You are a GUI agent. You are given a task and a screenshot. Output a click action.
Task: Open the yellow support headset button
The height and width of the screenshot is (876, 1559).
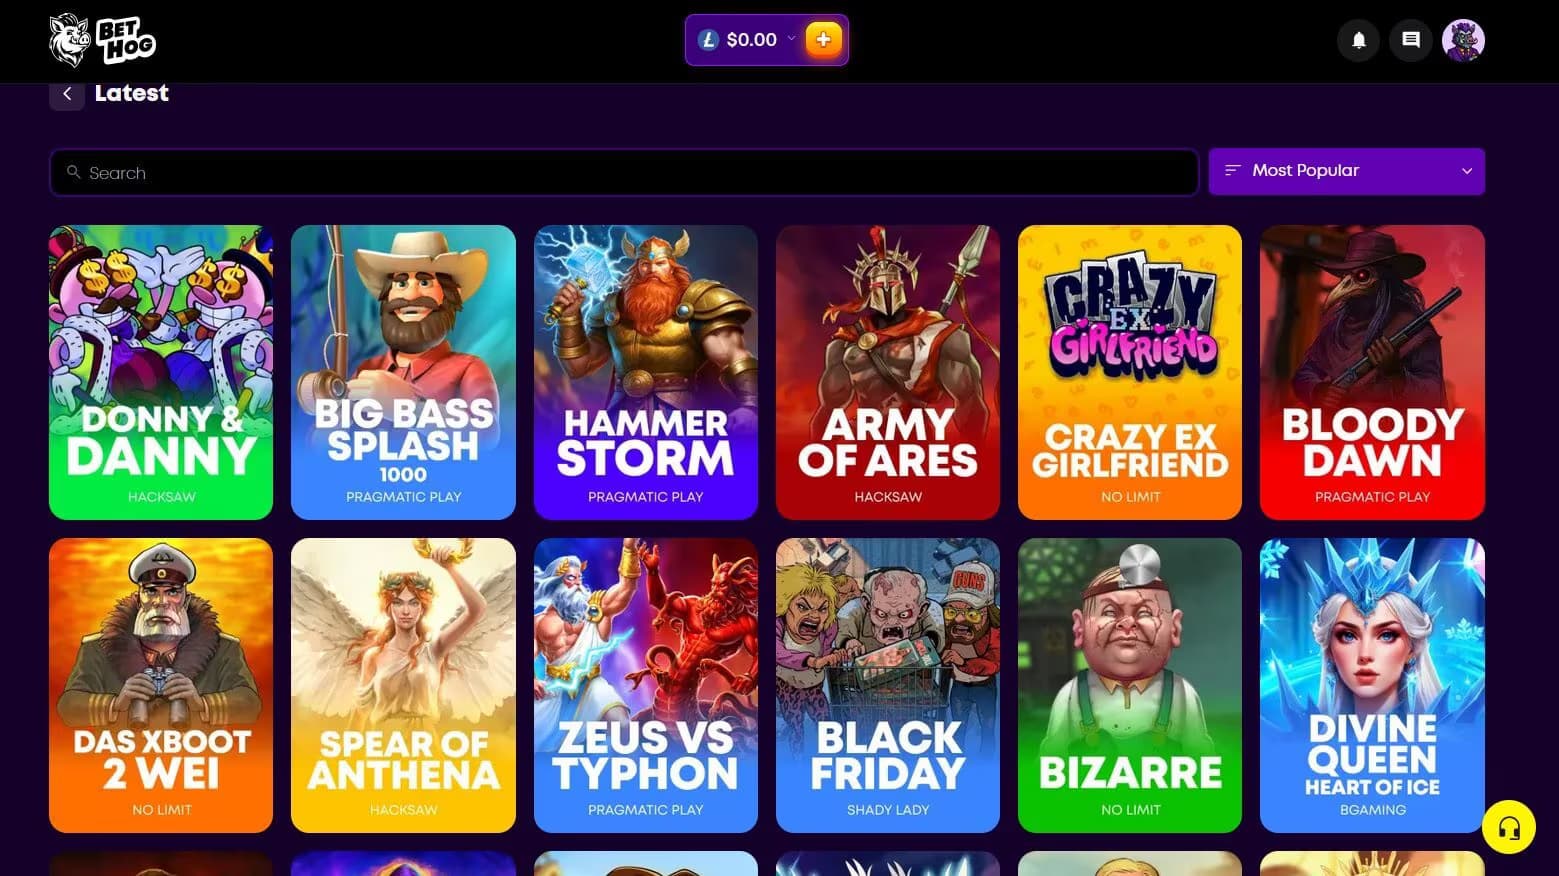(x=1508, y=827)
